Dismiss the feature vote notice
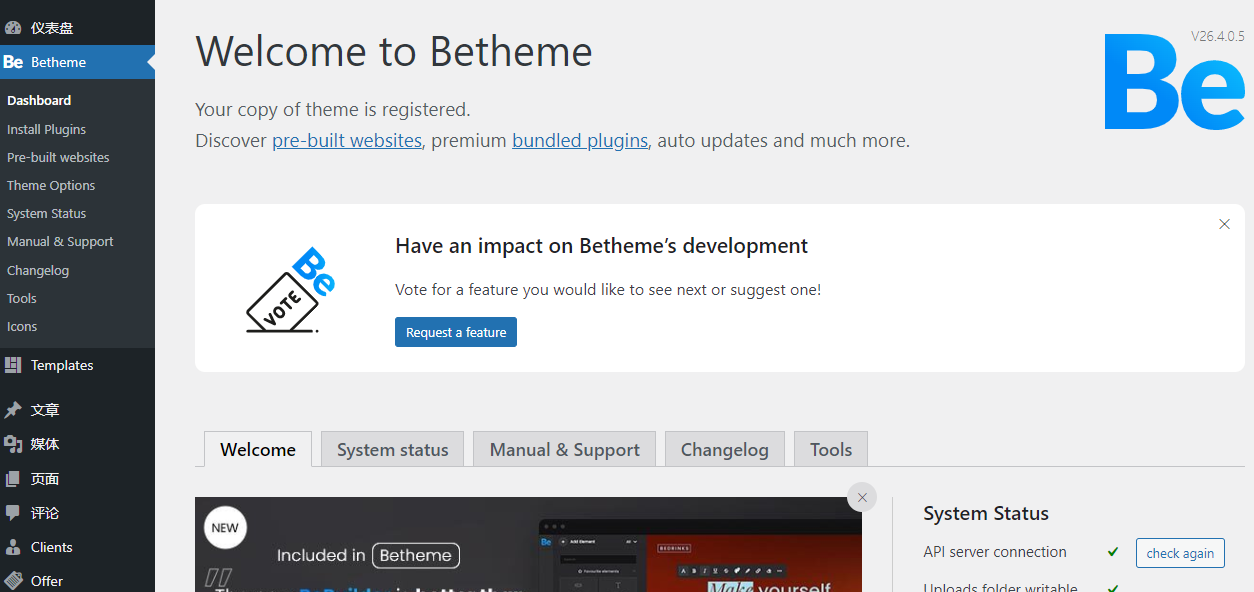 (x=1224, y=224)
